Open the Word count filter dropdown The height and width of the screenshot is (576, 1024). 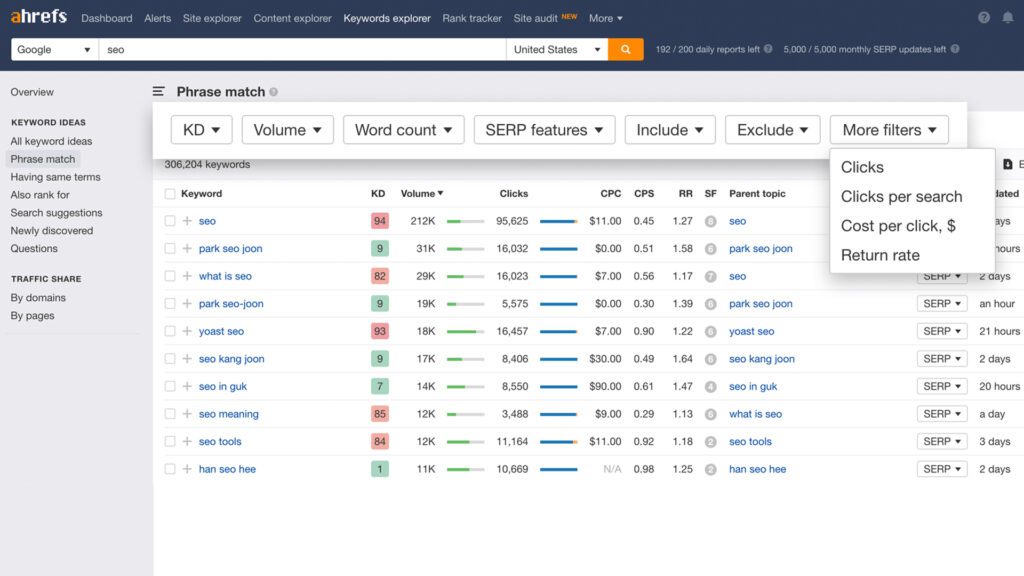(x=404, y=130)
